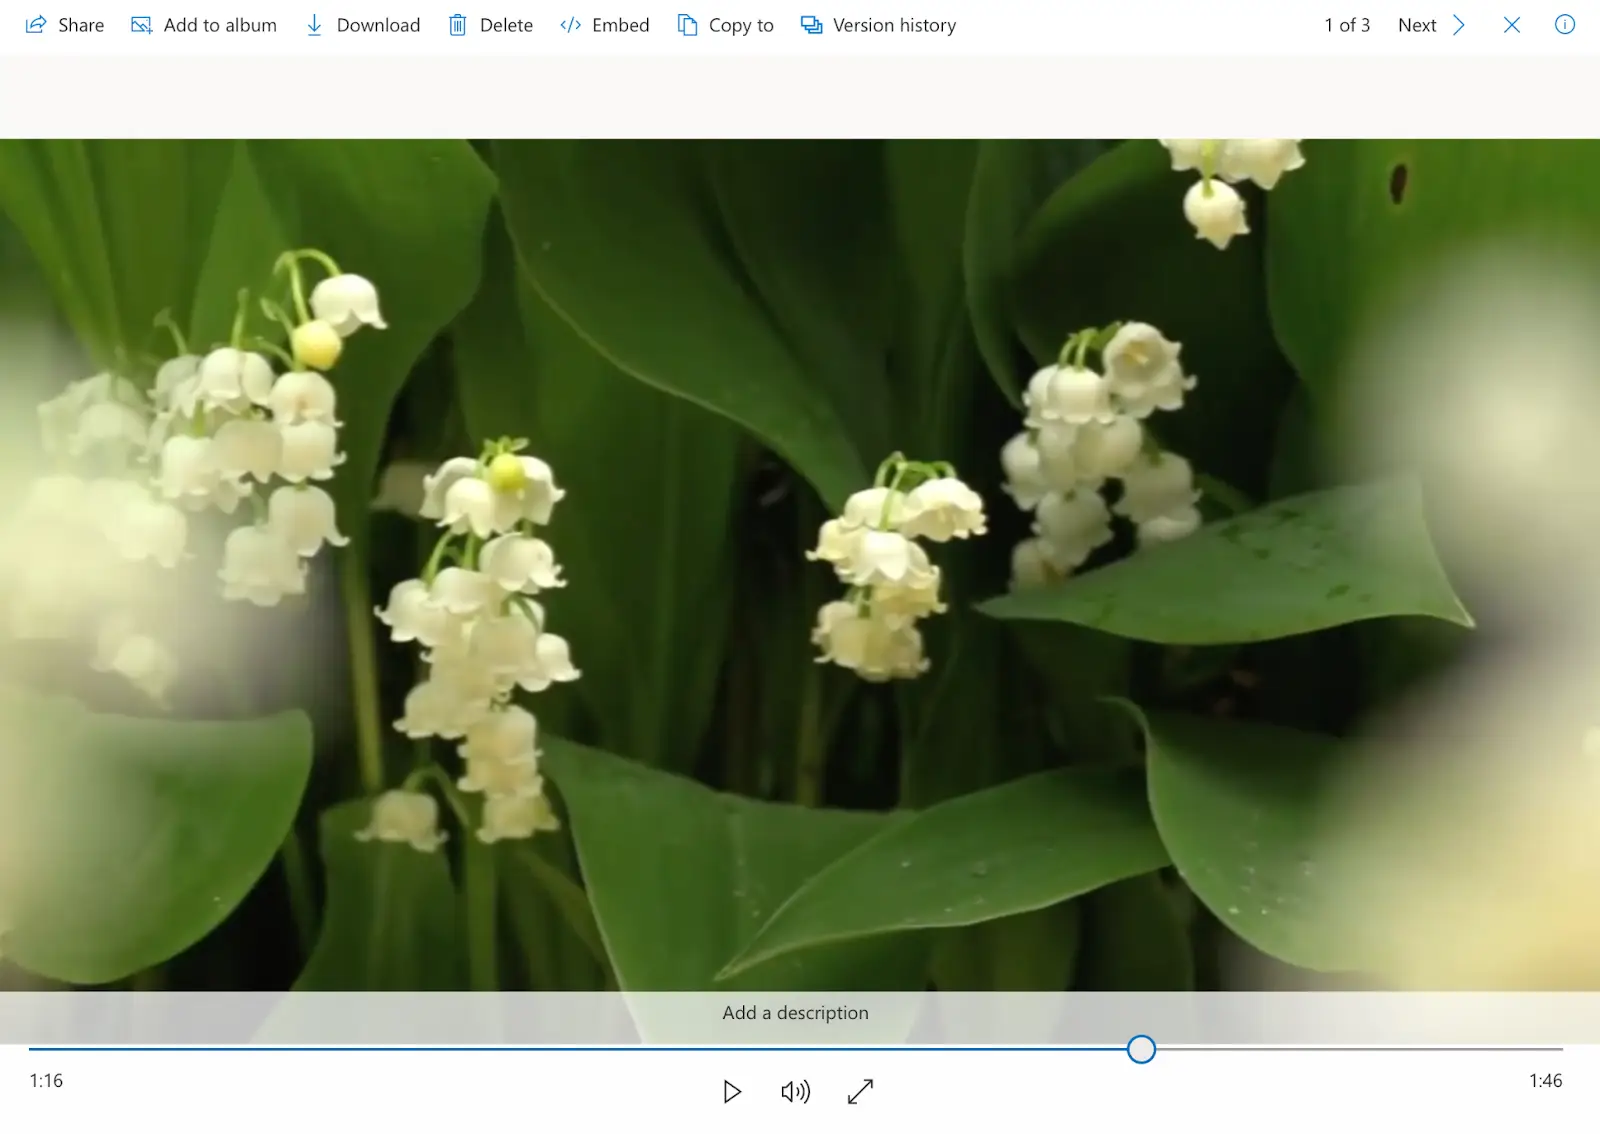The width and height of the screenshot is (1600, 1134).
Task: Open the Version history icon
Action: coord(809,24)
